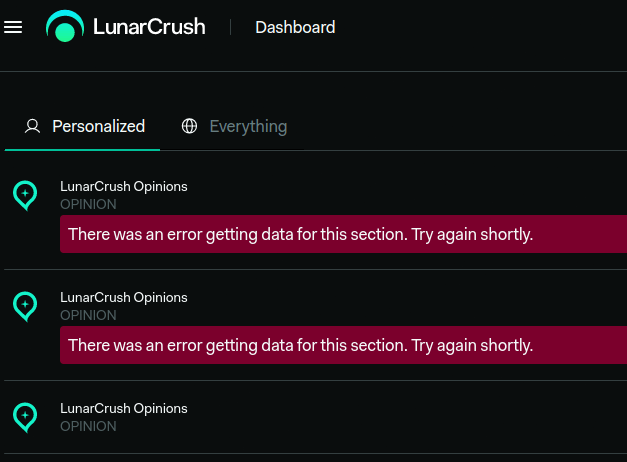Switch to the Personalized tab

coord(82,126)
